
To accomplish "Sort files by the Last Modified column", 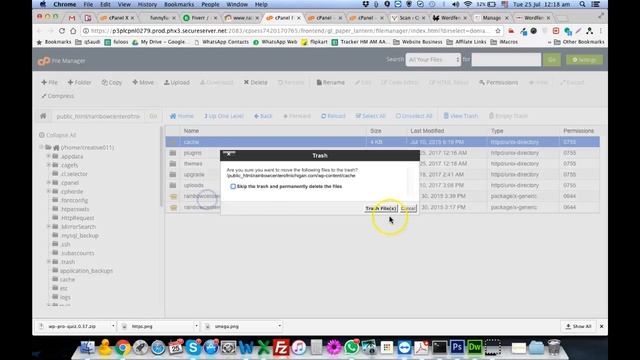I will (427, 131).
